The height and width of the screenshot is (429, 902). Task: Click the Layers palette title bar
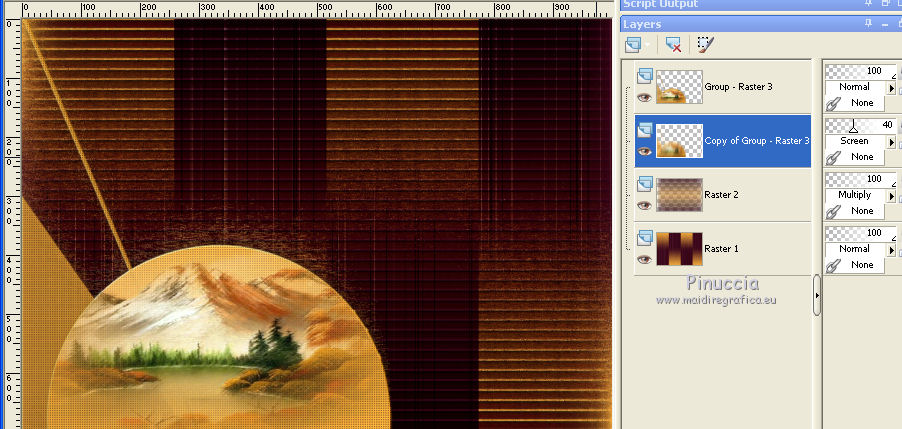point(761,24)
